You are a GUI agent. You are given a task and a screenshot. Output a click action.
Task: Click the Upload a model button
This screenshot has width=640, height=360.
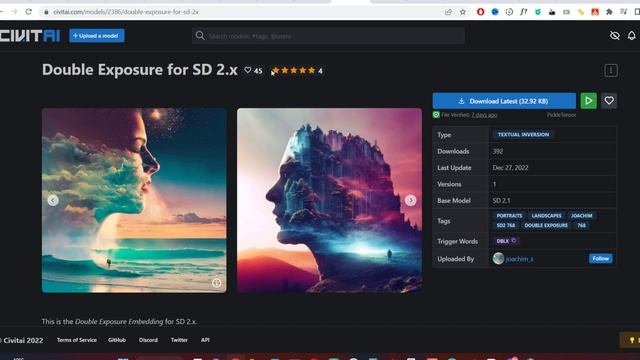tap(97, 36)
